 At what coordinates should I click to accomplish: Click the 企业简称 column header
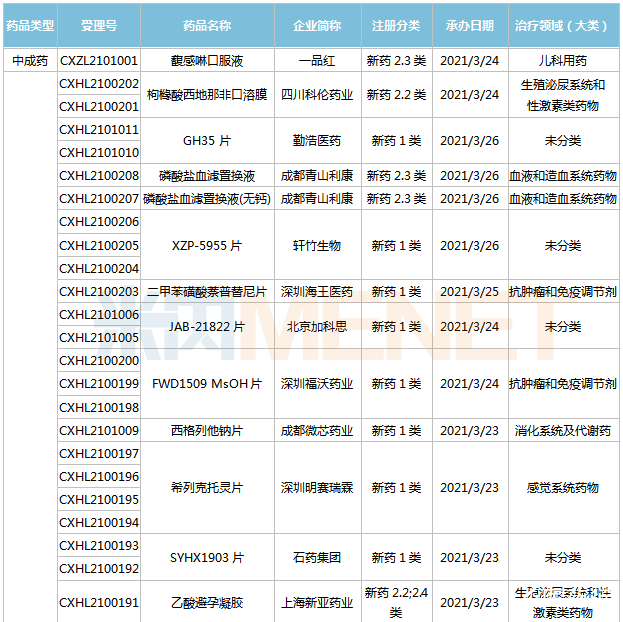click(317, 25)
